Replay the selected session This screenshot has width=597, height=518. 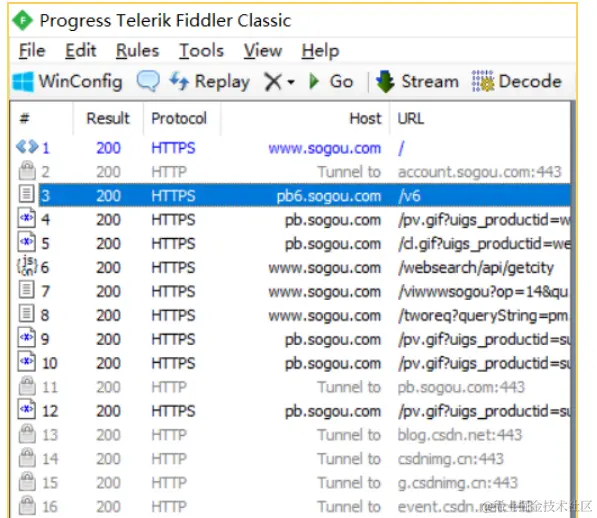pyautogui.click(x=209, y=81)
